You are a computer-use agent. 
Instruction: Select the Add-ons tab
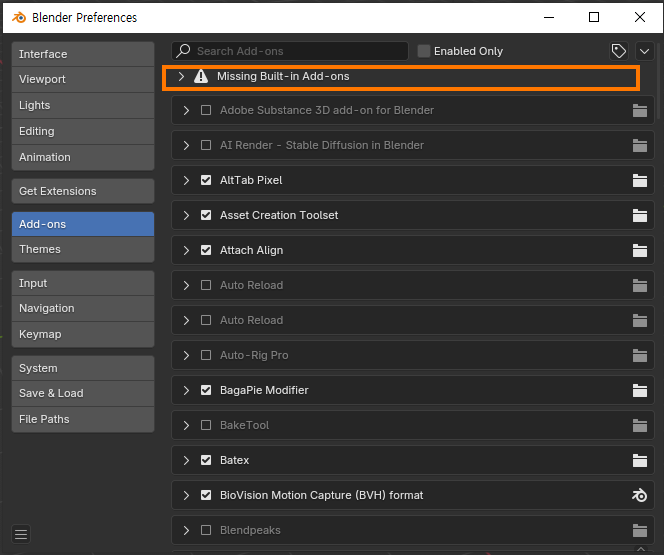coord(83,224)
